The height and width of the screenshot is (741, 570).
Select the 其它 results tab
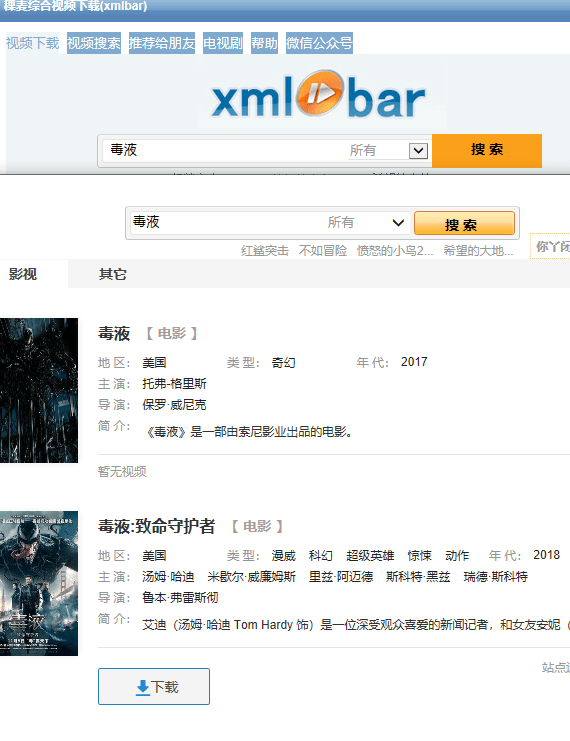(112, 274)
